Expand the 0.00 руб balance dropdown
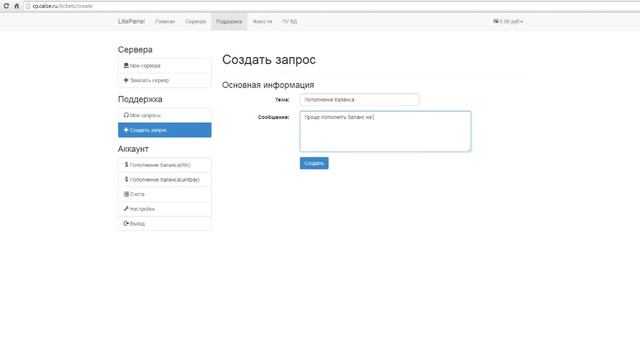This screenshot has height=360, width=640. coord(508,22)
